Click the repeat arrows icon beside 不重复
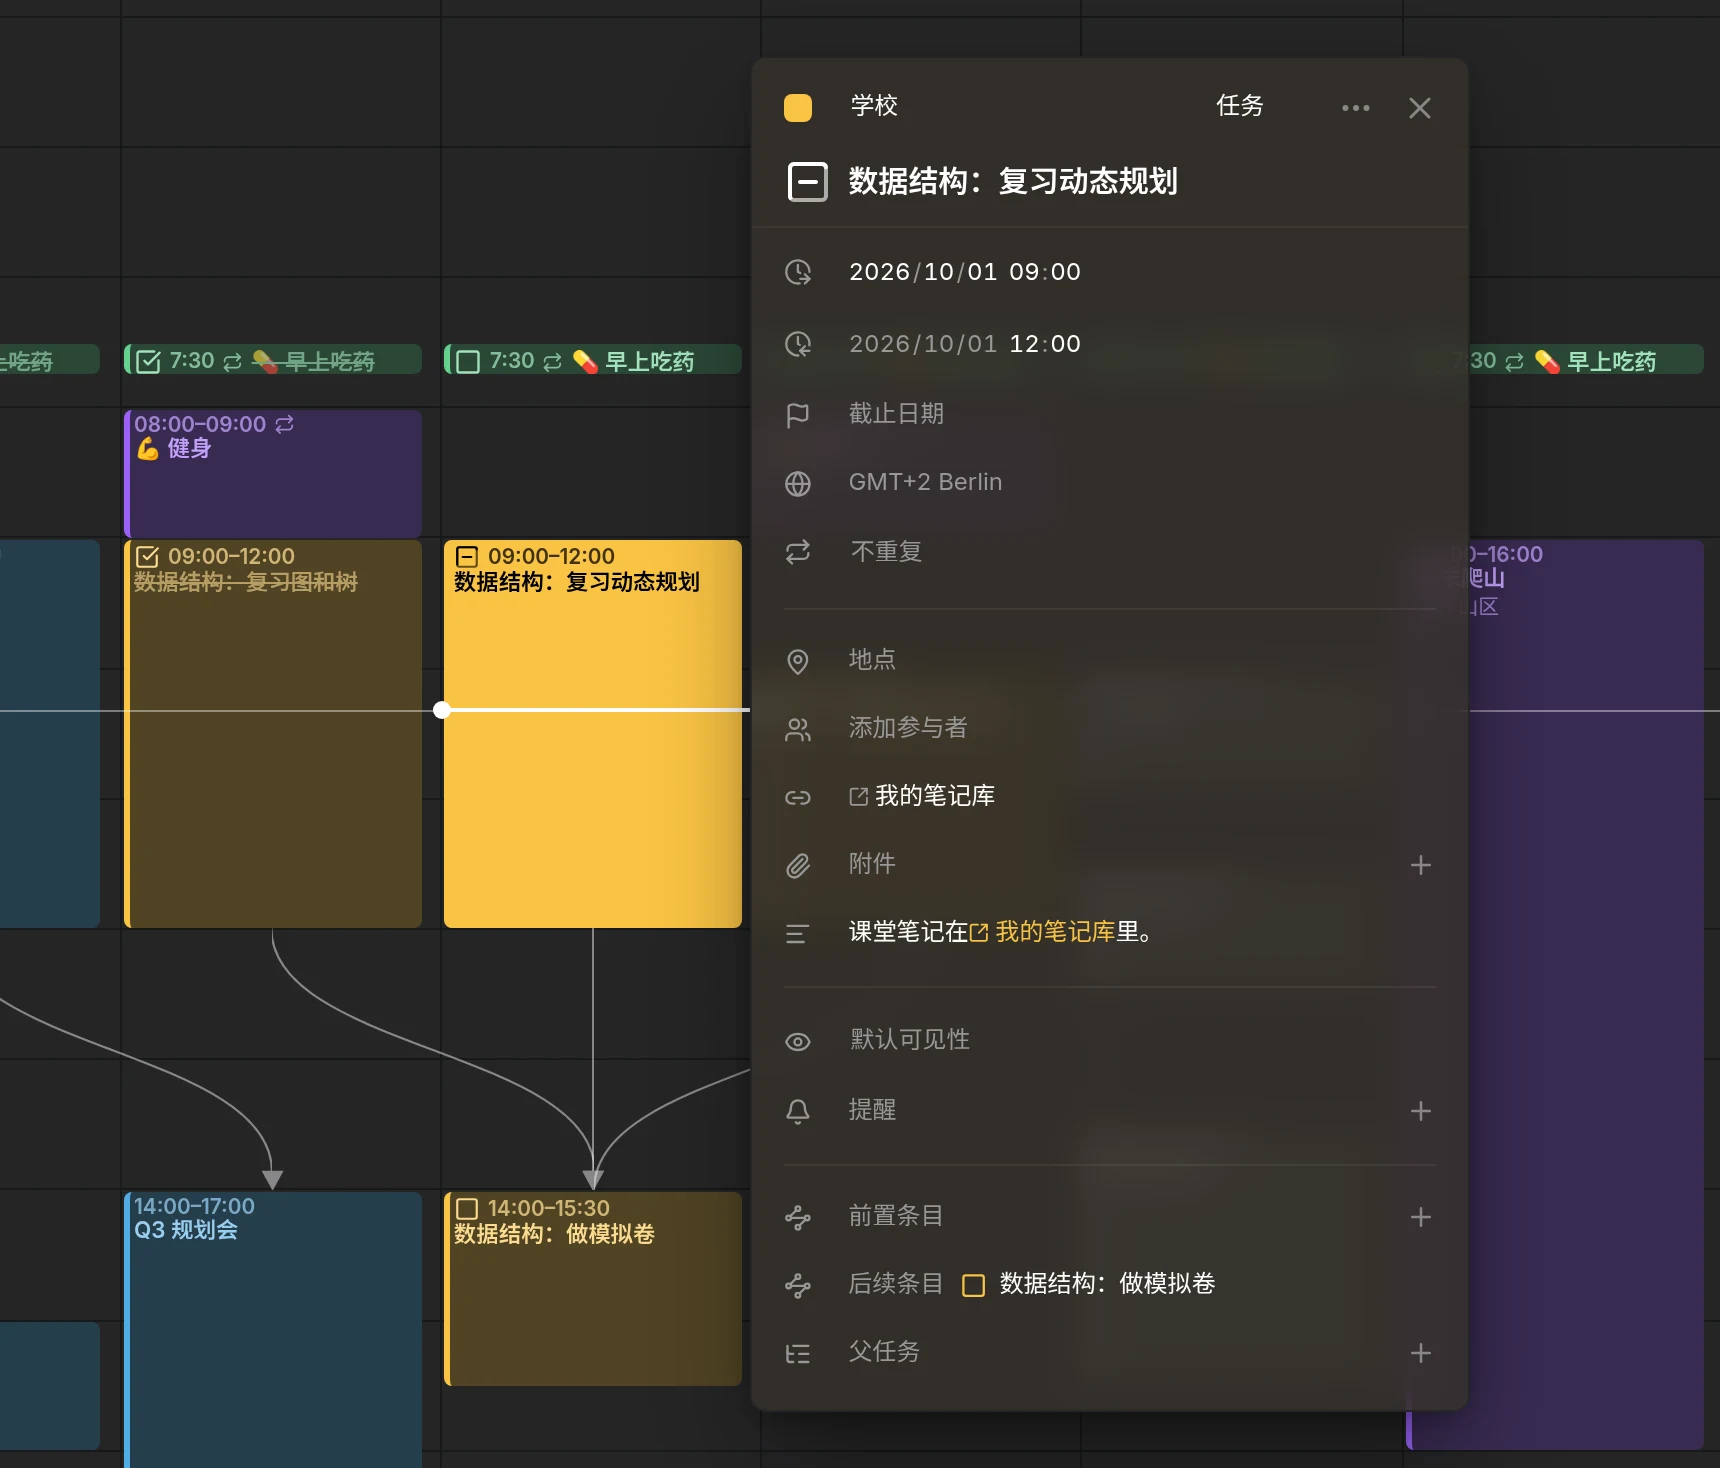Screen dimensions: 1720x1468 tap(798, 552)
